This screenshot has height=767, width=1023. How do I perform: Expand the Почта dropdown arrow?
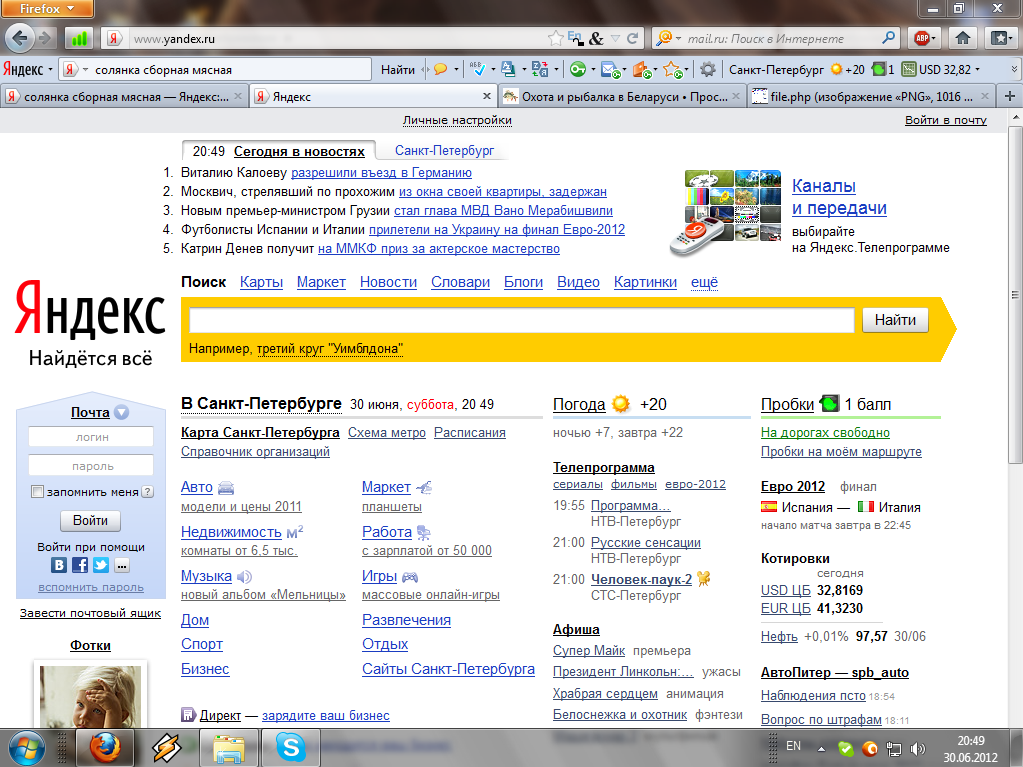click(121, 412)
